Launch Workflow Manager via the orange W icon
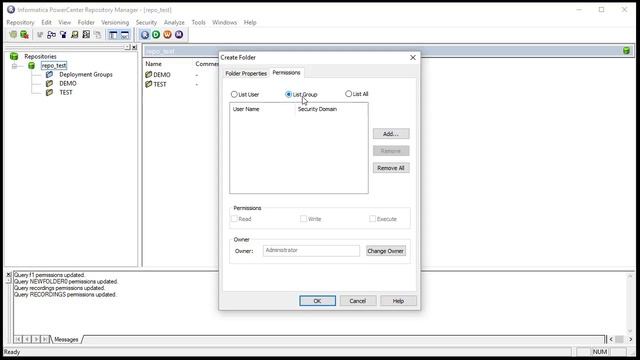The width and height of the screenshot is (640, 360). coord(167,35)
